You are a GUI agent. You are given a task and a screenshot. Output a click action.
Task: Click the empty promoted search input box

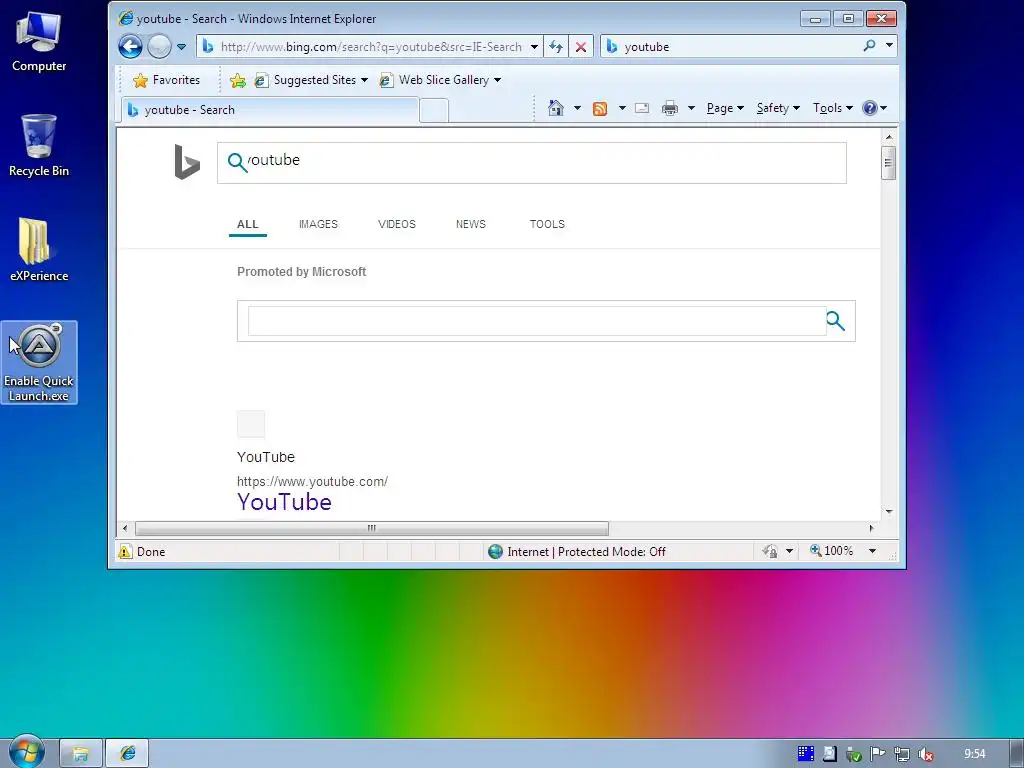coord(537,321)
